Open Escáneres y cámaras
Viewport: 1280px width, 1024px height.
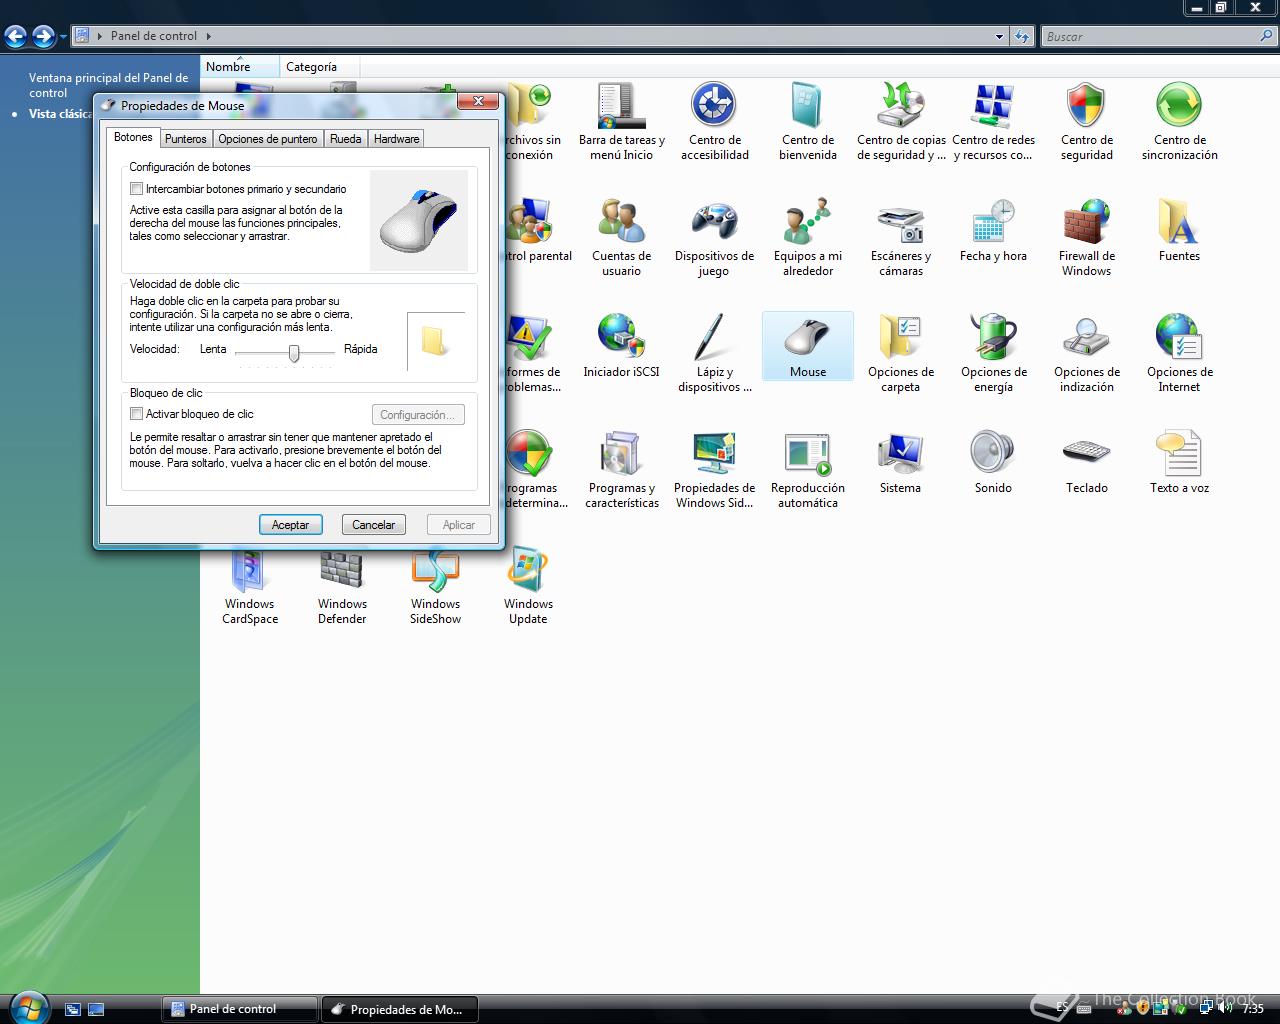pos(900,237)
